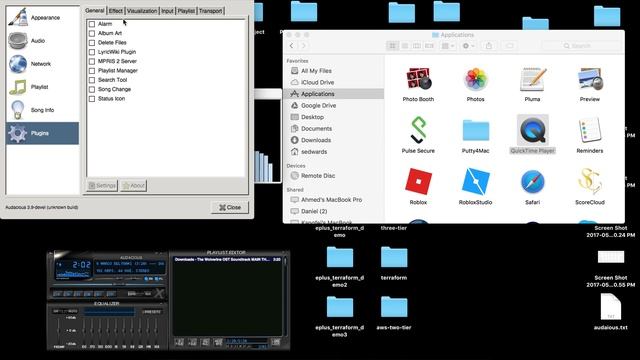Select the ScoreCloud app icon
The height and width of the screenshot is (360, 640).
(590, 181)
